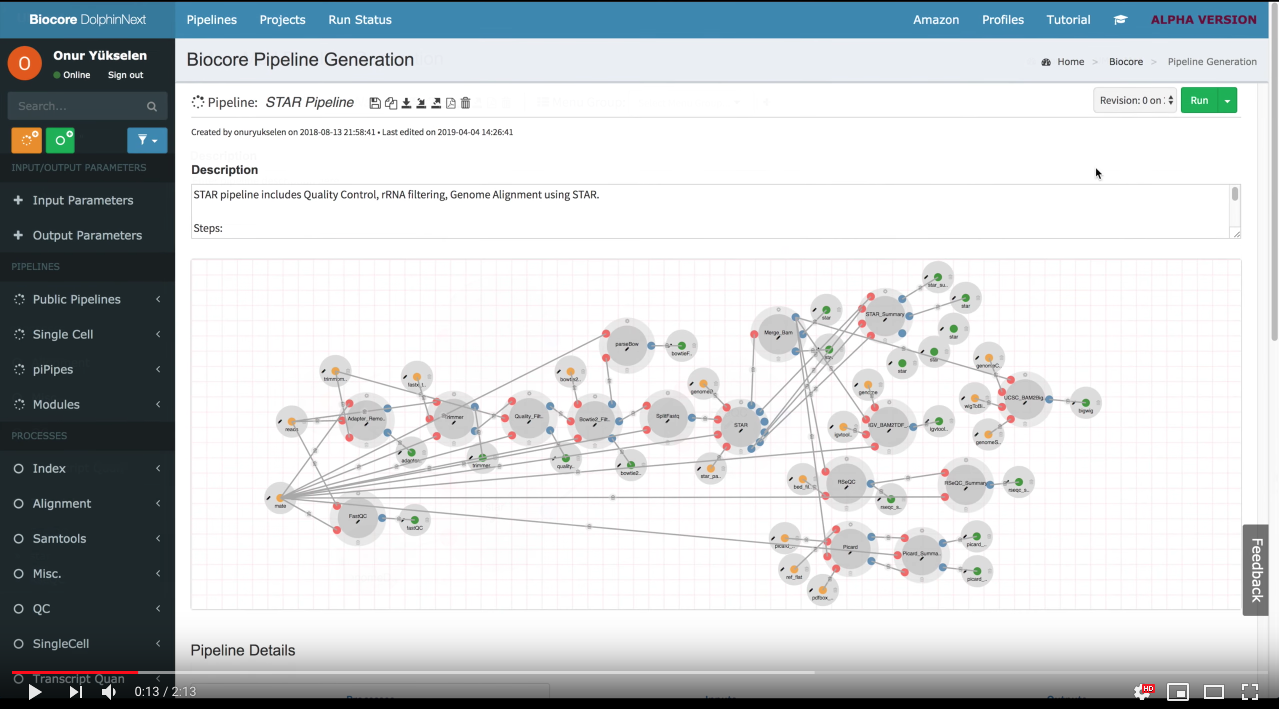Expand Samtools processes in sidebar
Viewport: 1279px width, 709px height.
(x=87, y=538)
